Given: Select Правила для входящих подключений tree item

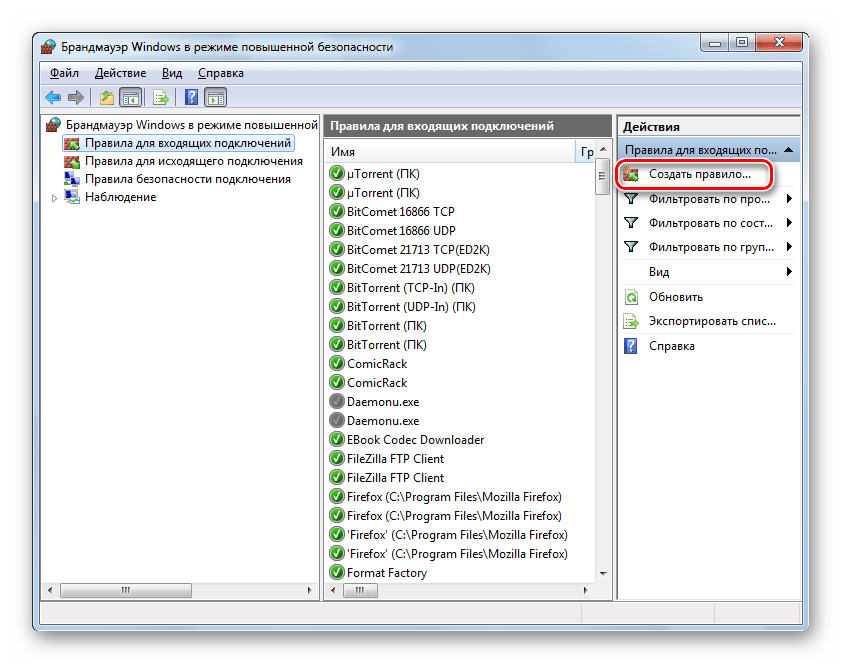Looking at the screenshot, I should [188, 143].
